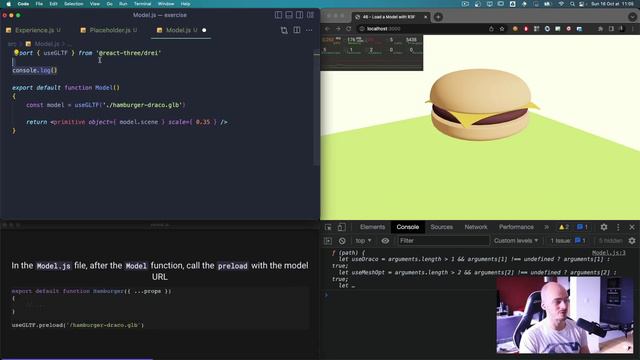The height and width of the screenshot is (360, 640).
Task: Toggle bottom panel layout icon in VS Code
Action: pos(289,15)
